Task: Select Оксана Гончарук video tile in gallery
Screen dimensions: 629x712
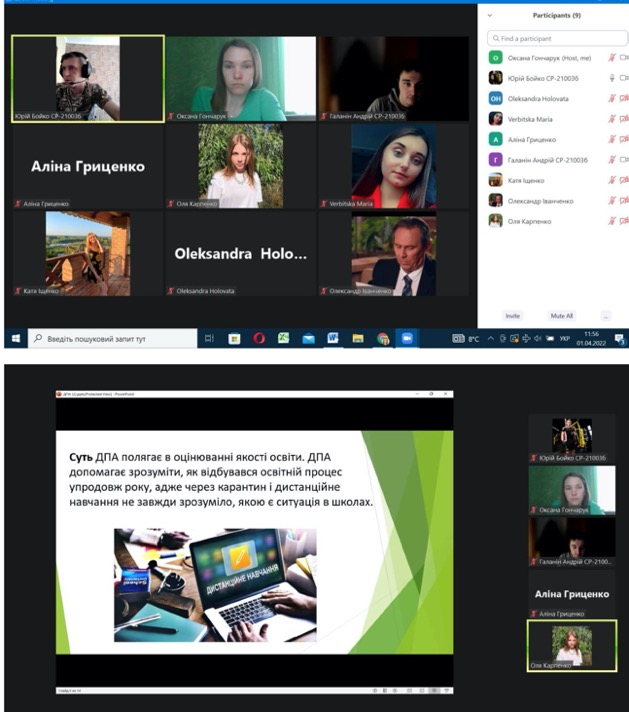Action: tap(241, 79)
